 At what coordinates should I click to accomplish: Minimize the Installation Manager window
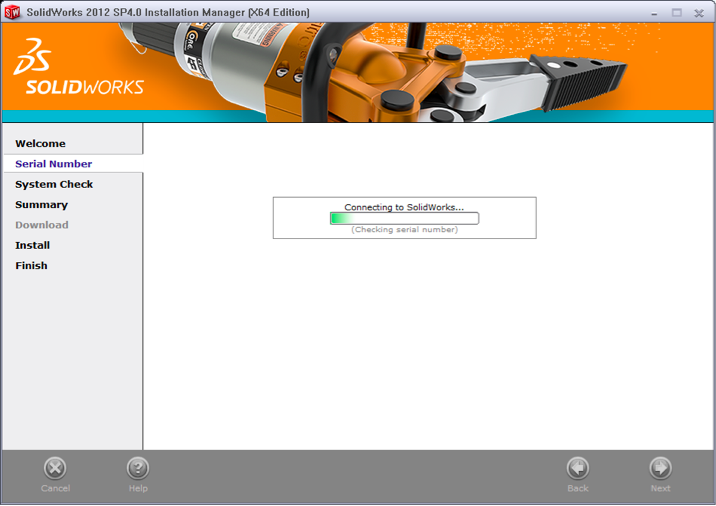click(x=654, y=13)
